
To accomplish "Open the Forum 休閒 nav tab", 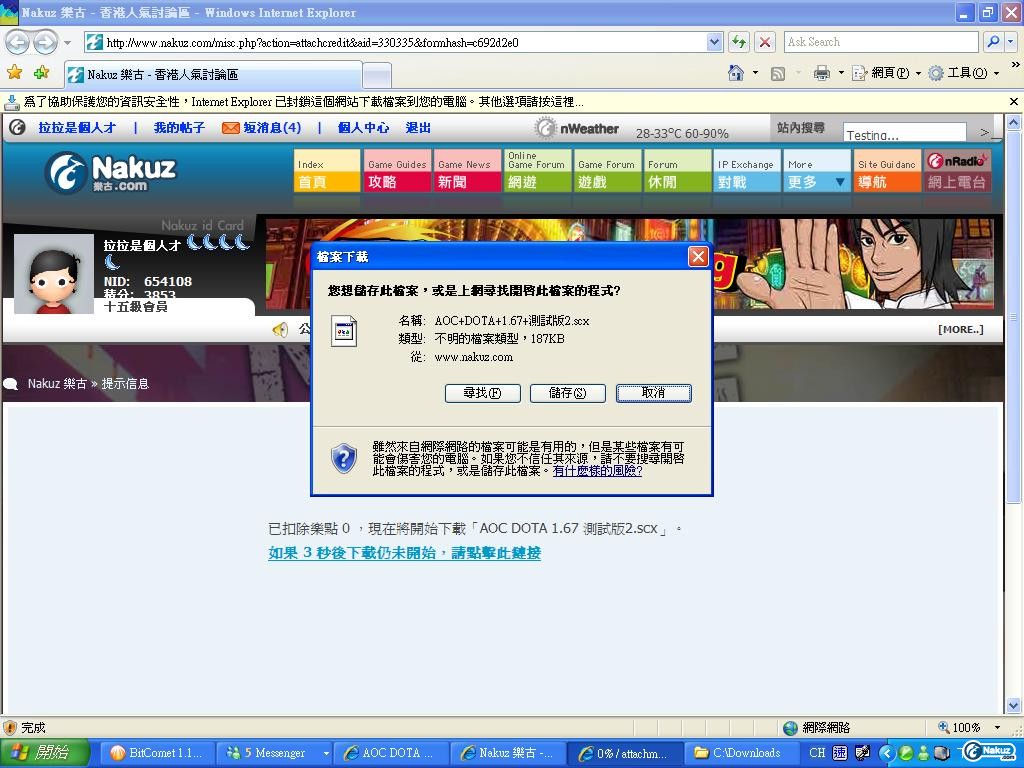I will (677, 171).
